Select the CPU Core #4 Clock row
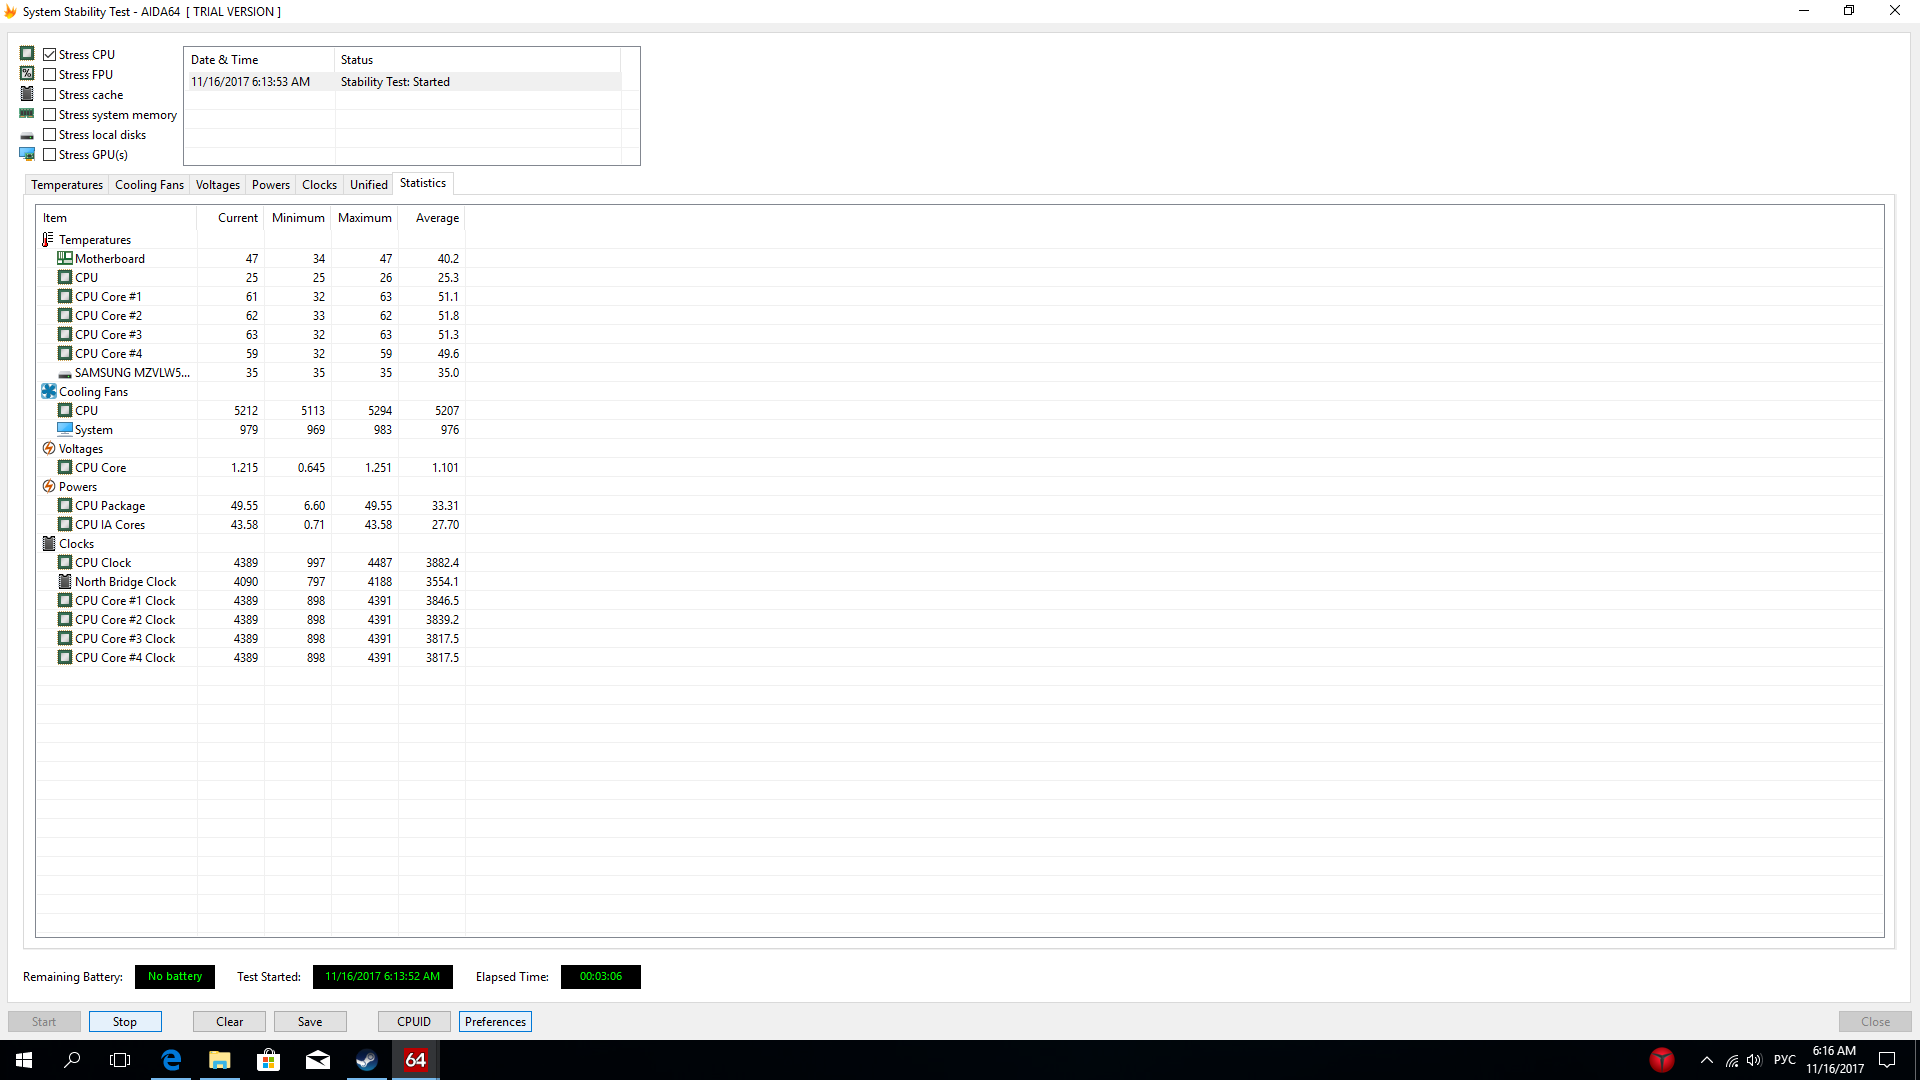Screen dimensions: 1920x1080 (251, 658)
